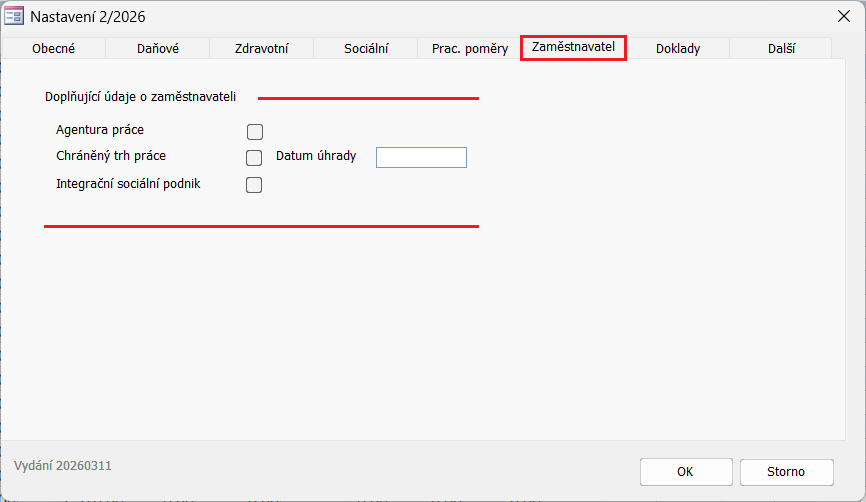Click the Doplňující údaje o zaměstnavateli heading

[x=140, y=97]
